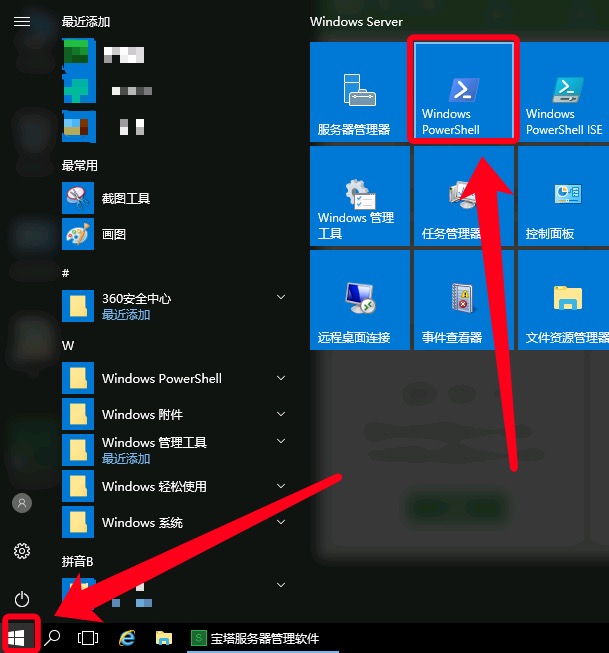Open the Windows 附件 folder
This screenshot has height=653, width=609.
175,414
